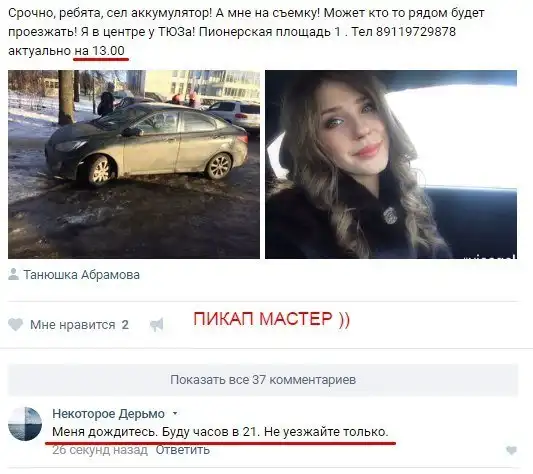Like the comment with the small heart
The height and width of the screenshot is (474, 533).
[x=511, y=451]
